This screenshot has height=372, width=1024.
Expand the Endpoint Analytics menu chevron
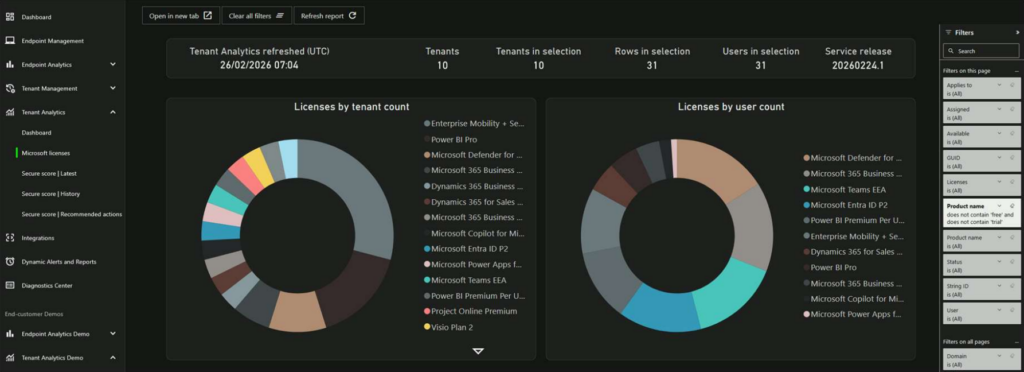coord(113,65)
